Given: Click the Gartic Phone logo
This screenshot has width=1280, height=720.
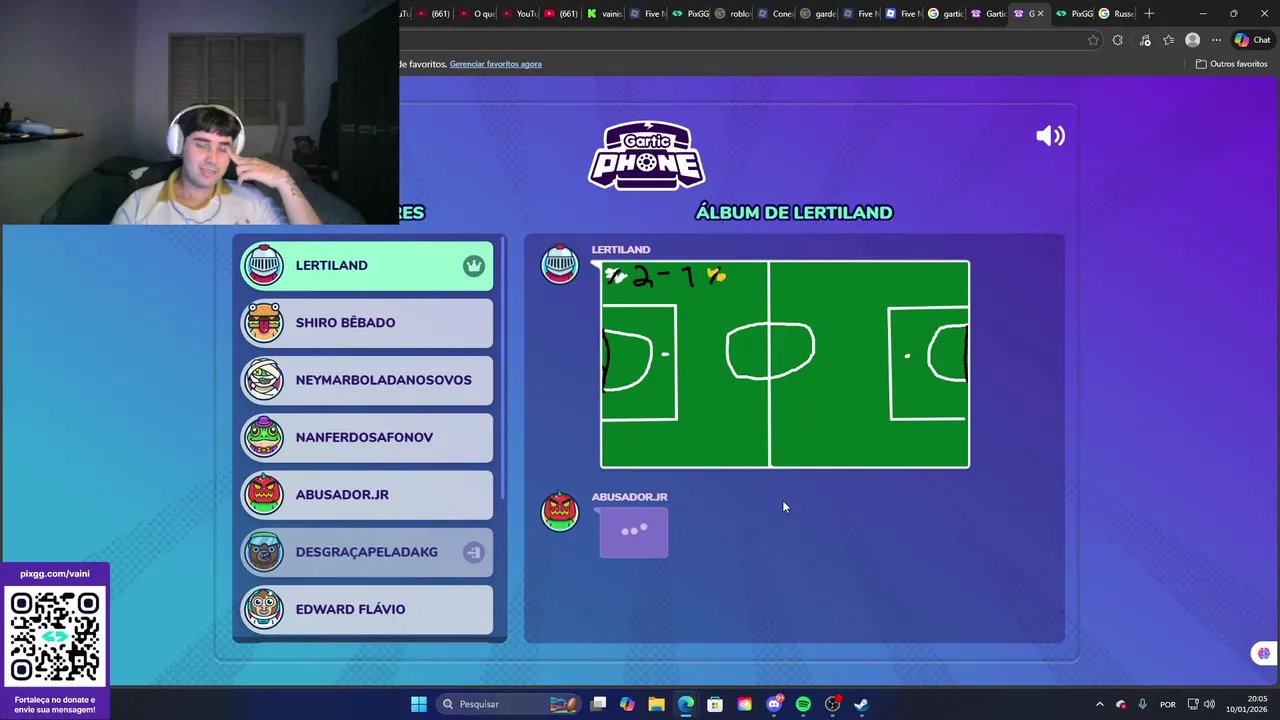Looking at the screenshot, I should tap(646, 155).
